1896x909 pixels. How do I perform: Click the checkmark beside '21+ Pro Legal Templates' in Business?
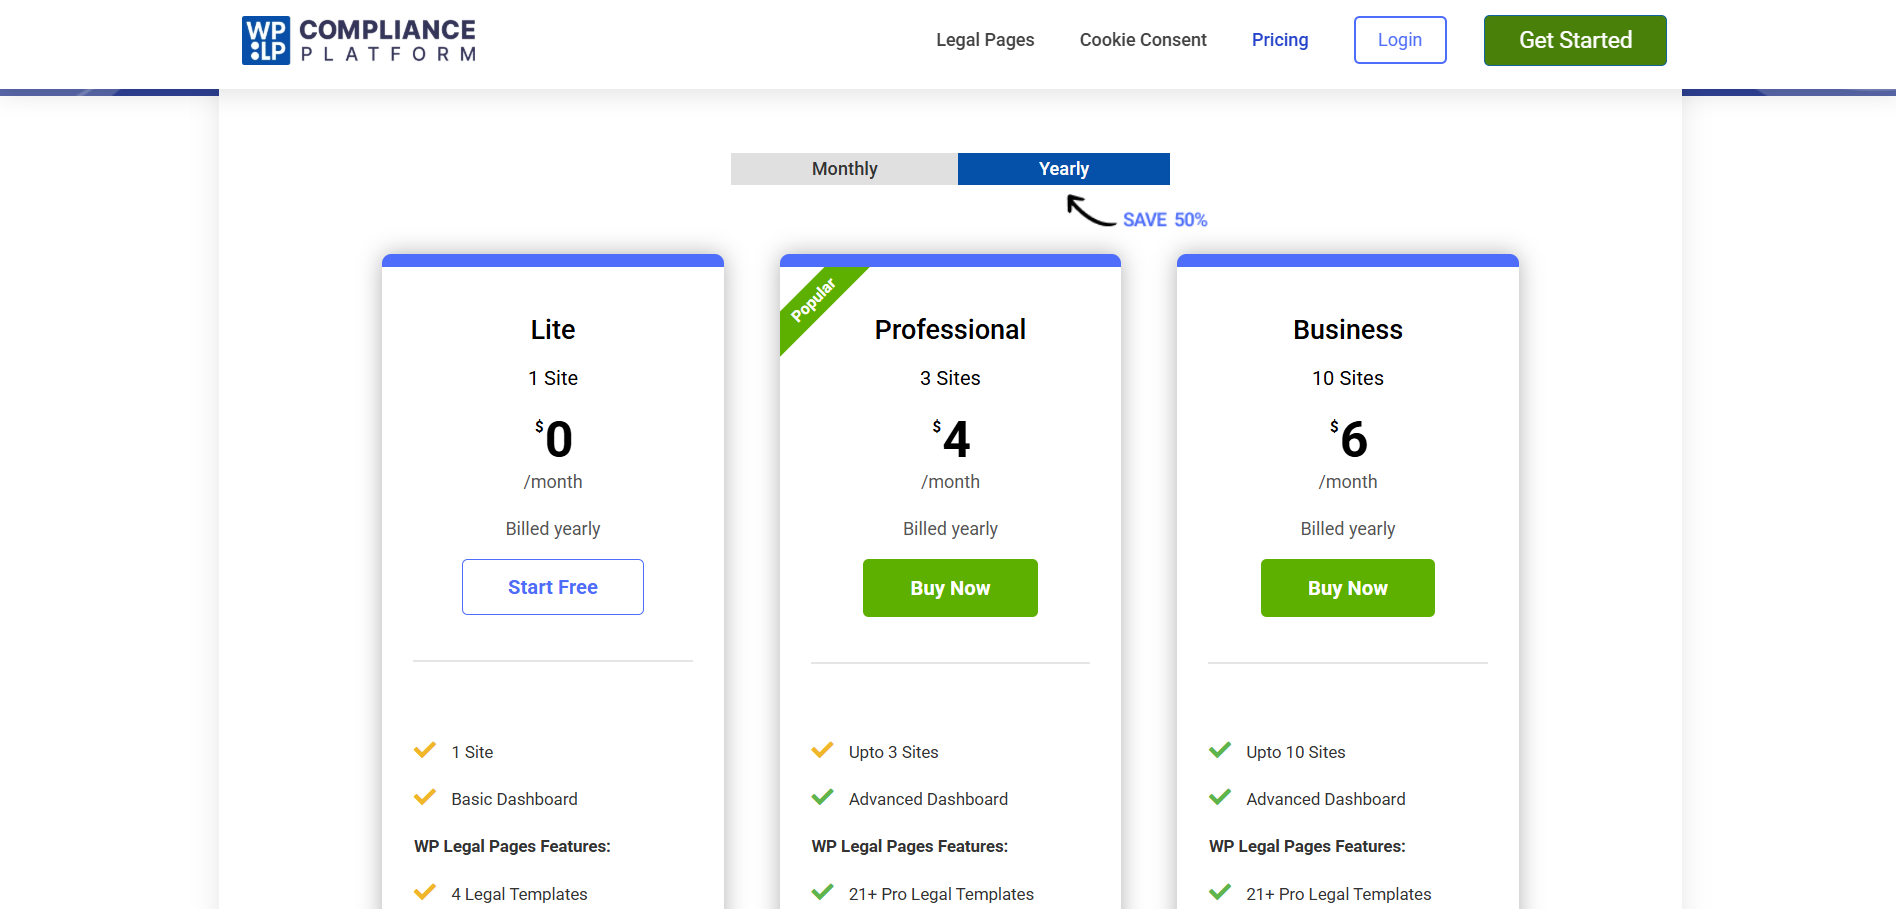(1220, 891)
